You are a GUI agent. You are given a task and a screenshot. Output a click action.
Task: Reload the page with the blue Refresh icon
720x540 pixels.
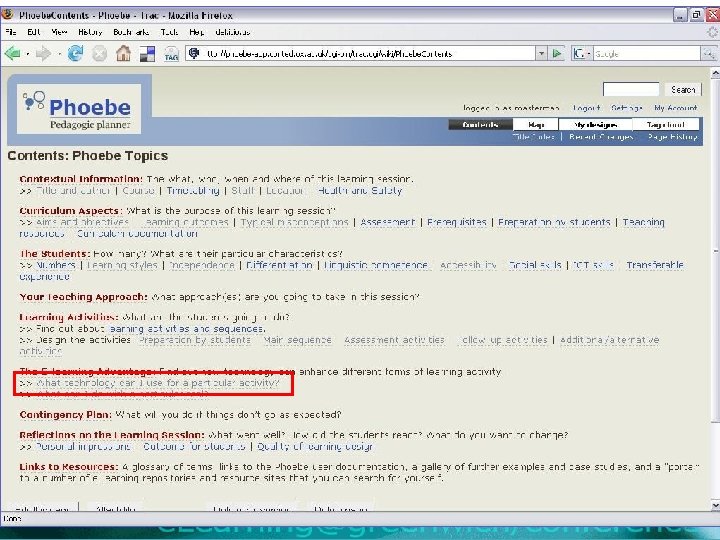(75, 54)
